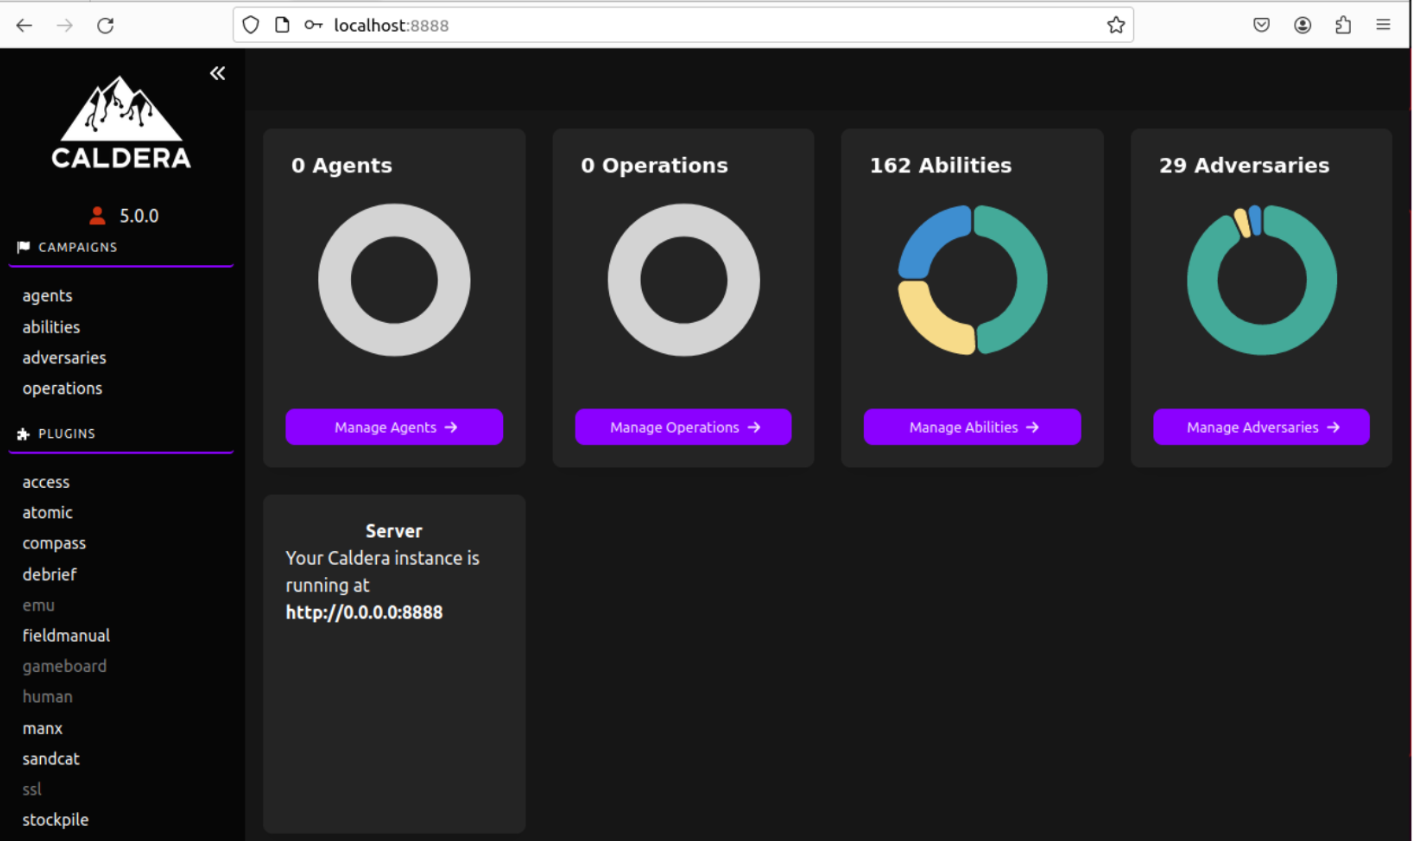The width and height of the screenshot is (1413, 841).
Task: Click the browser forward arrow
Action: (64, 25)
